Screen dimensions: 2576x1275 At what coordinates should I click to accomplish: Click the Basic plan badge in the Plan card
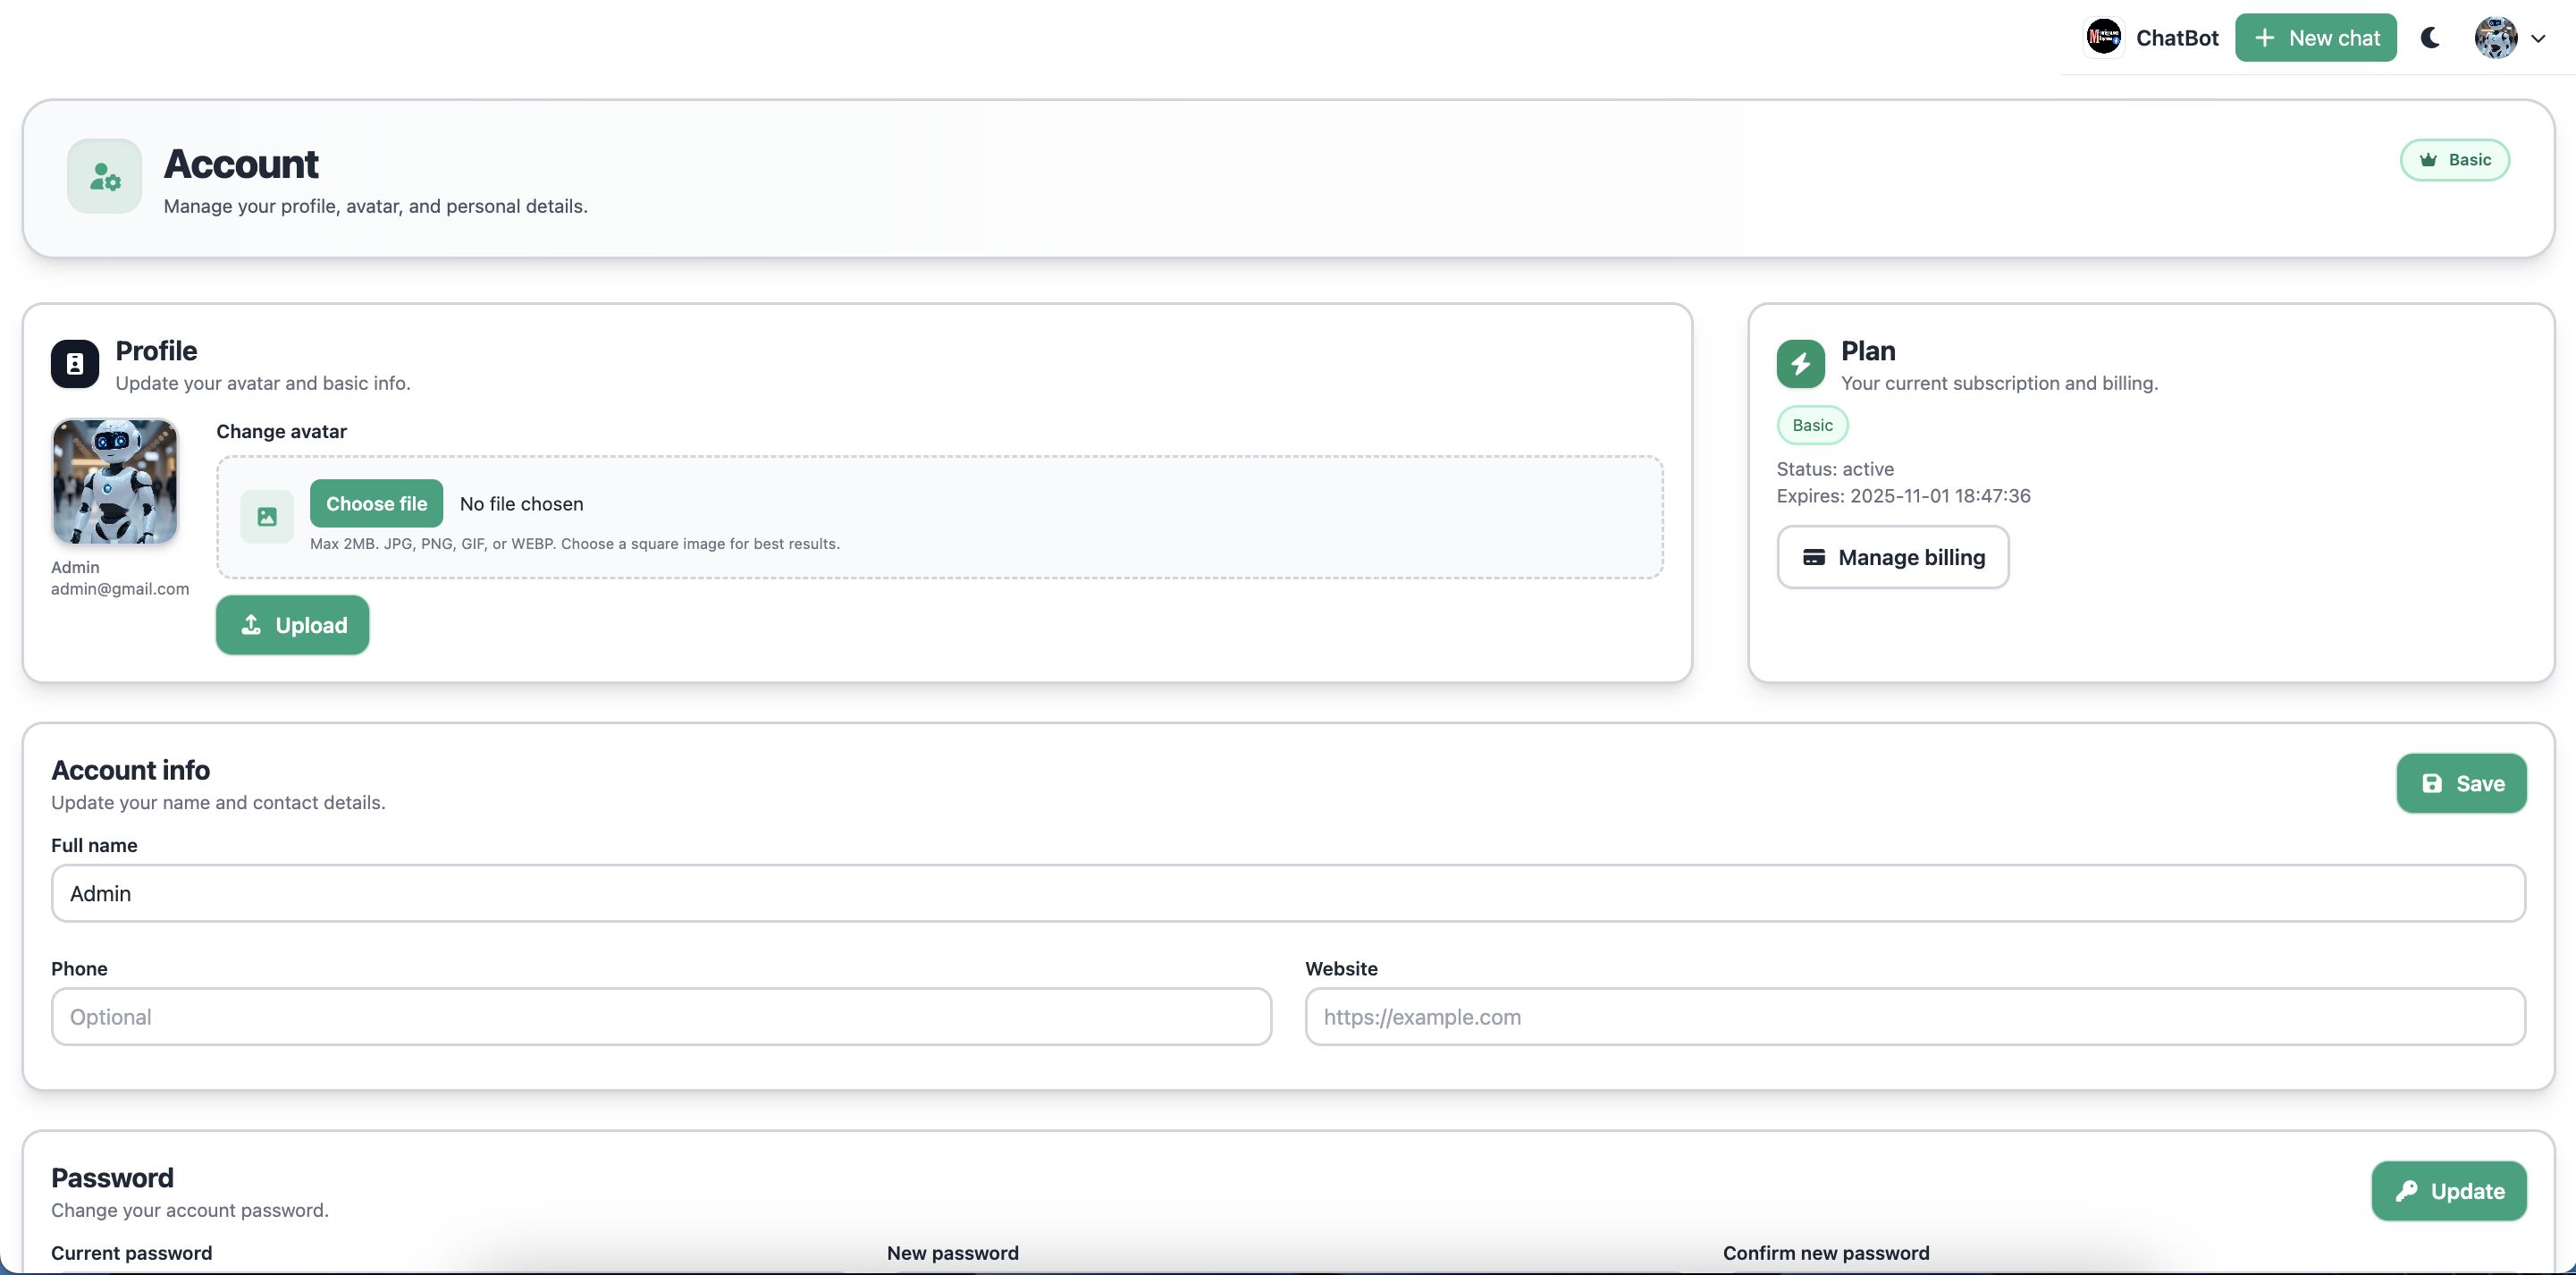pos(1812,425)
